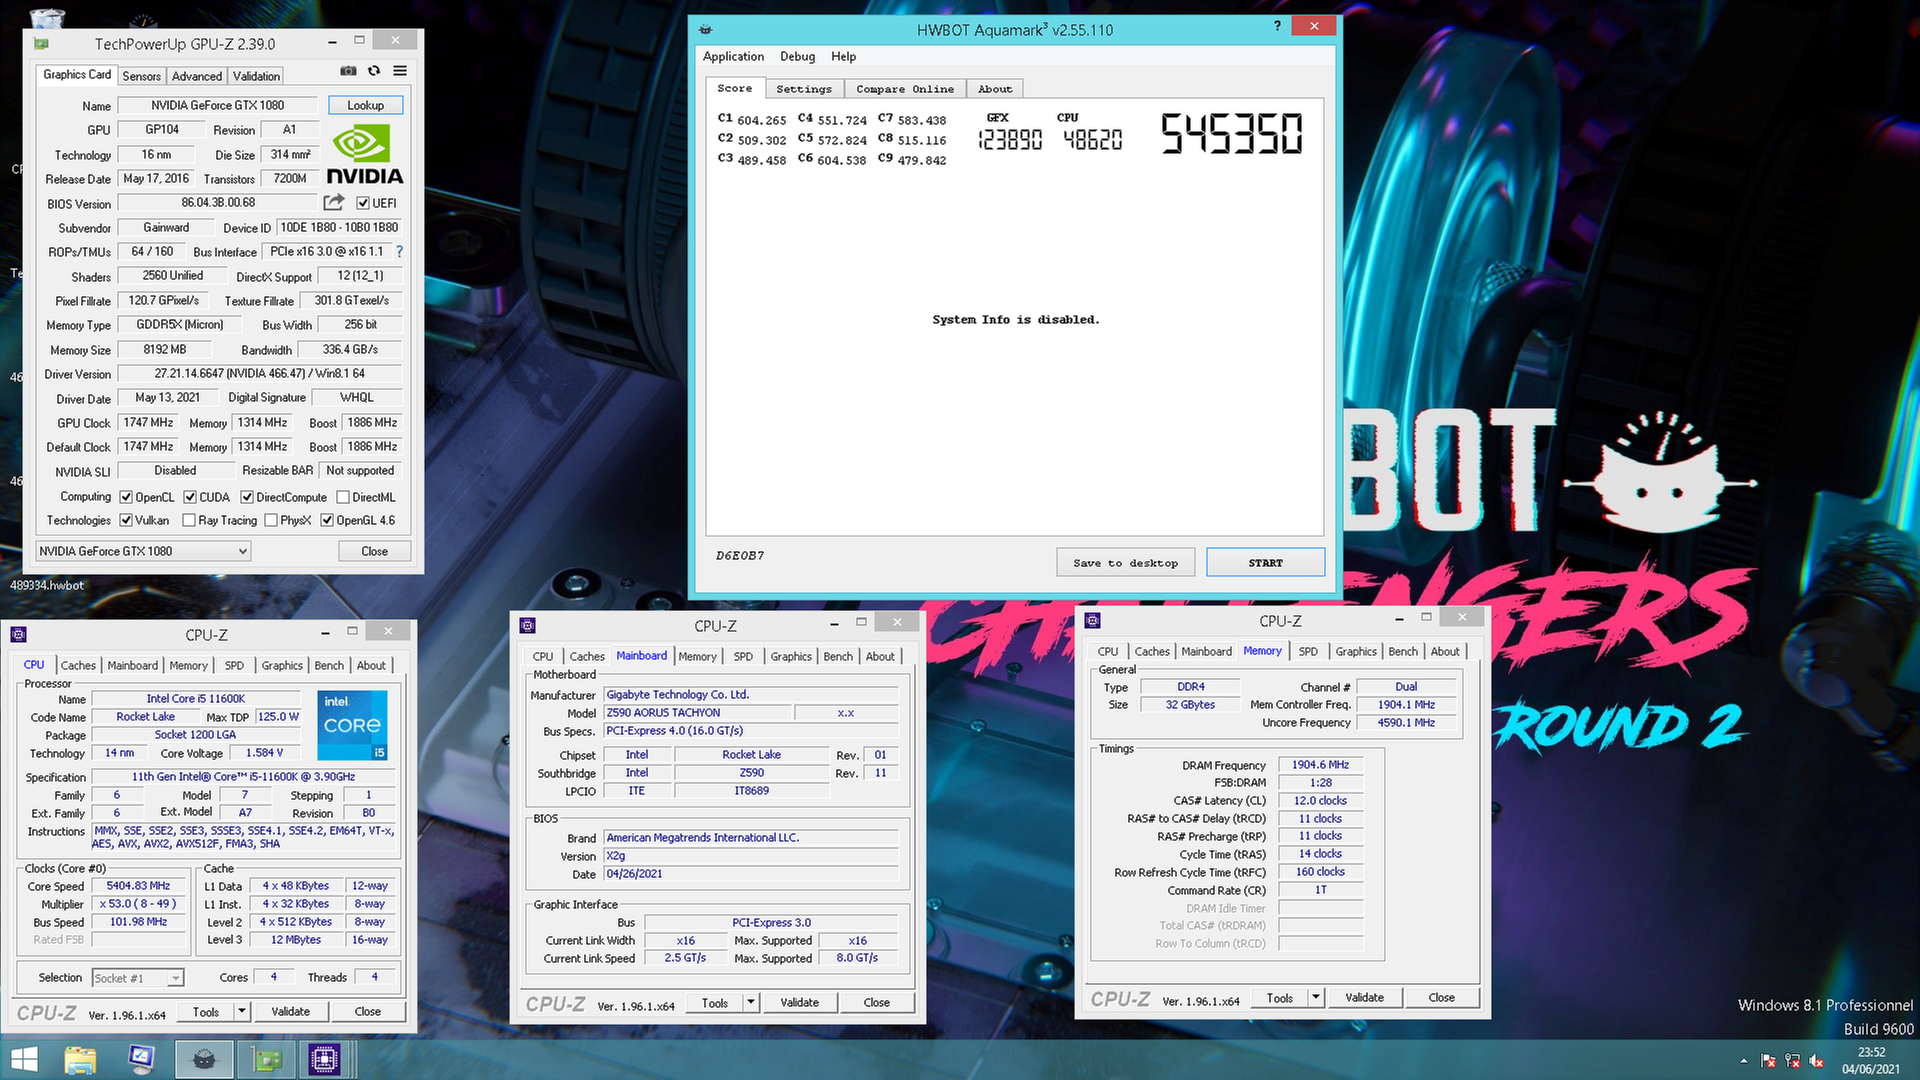Open the SPD tab in CPU-Z Memory window
This screenshot has width=1920, height=1080.
[1308, 651]
